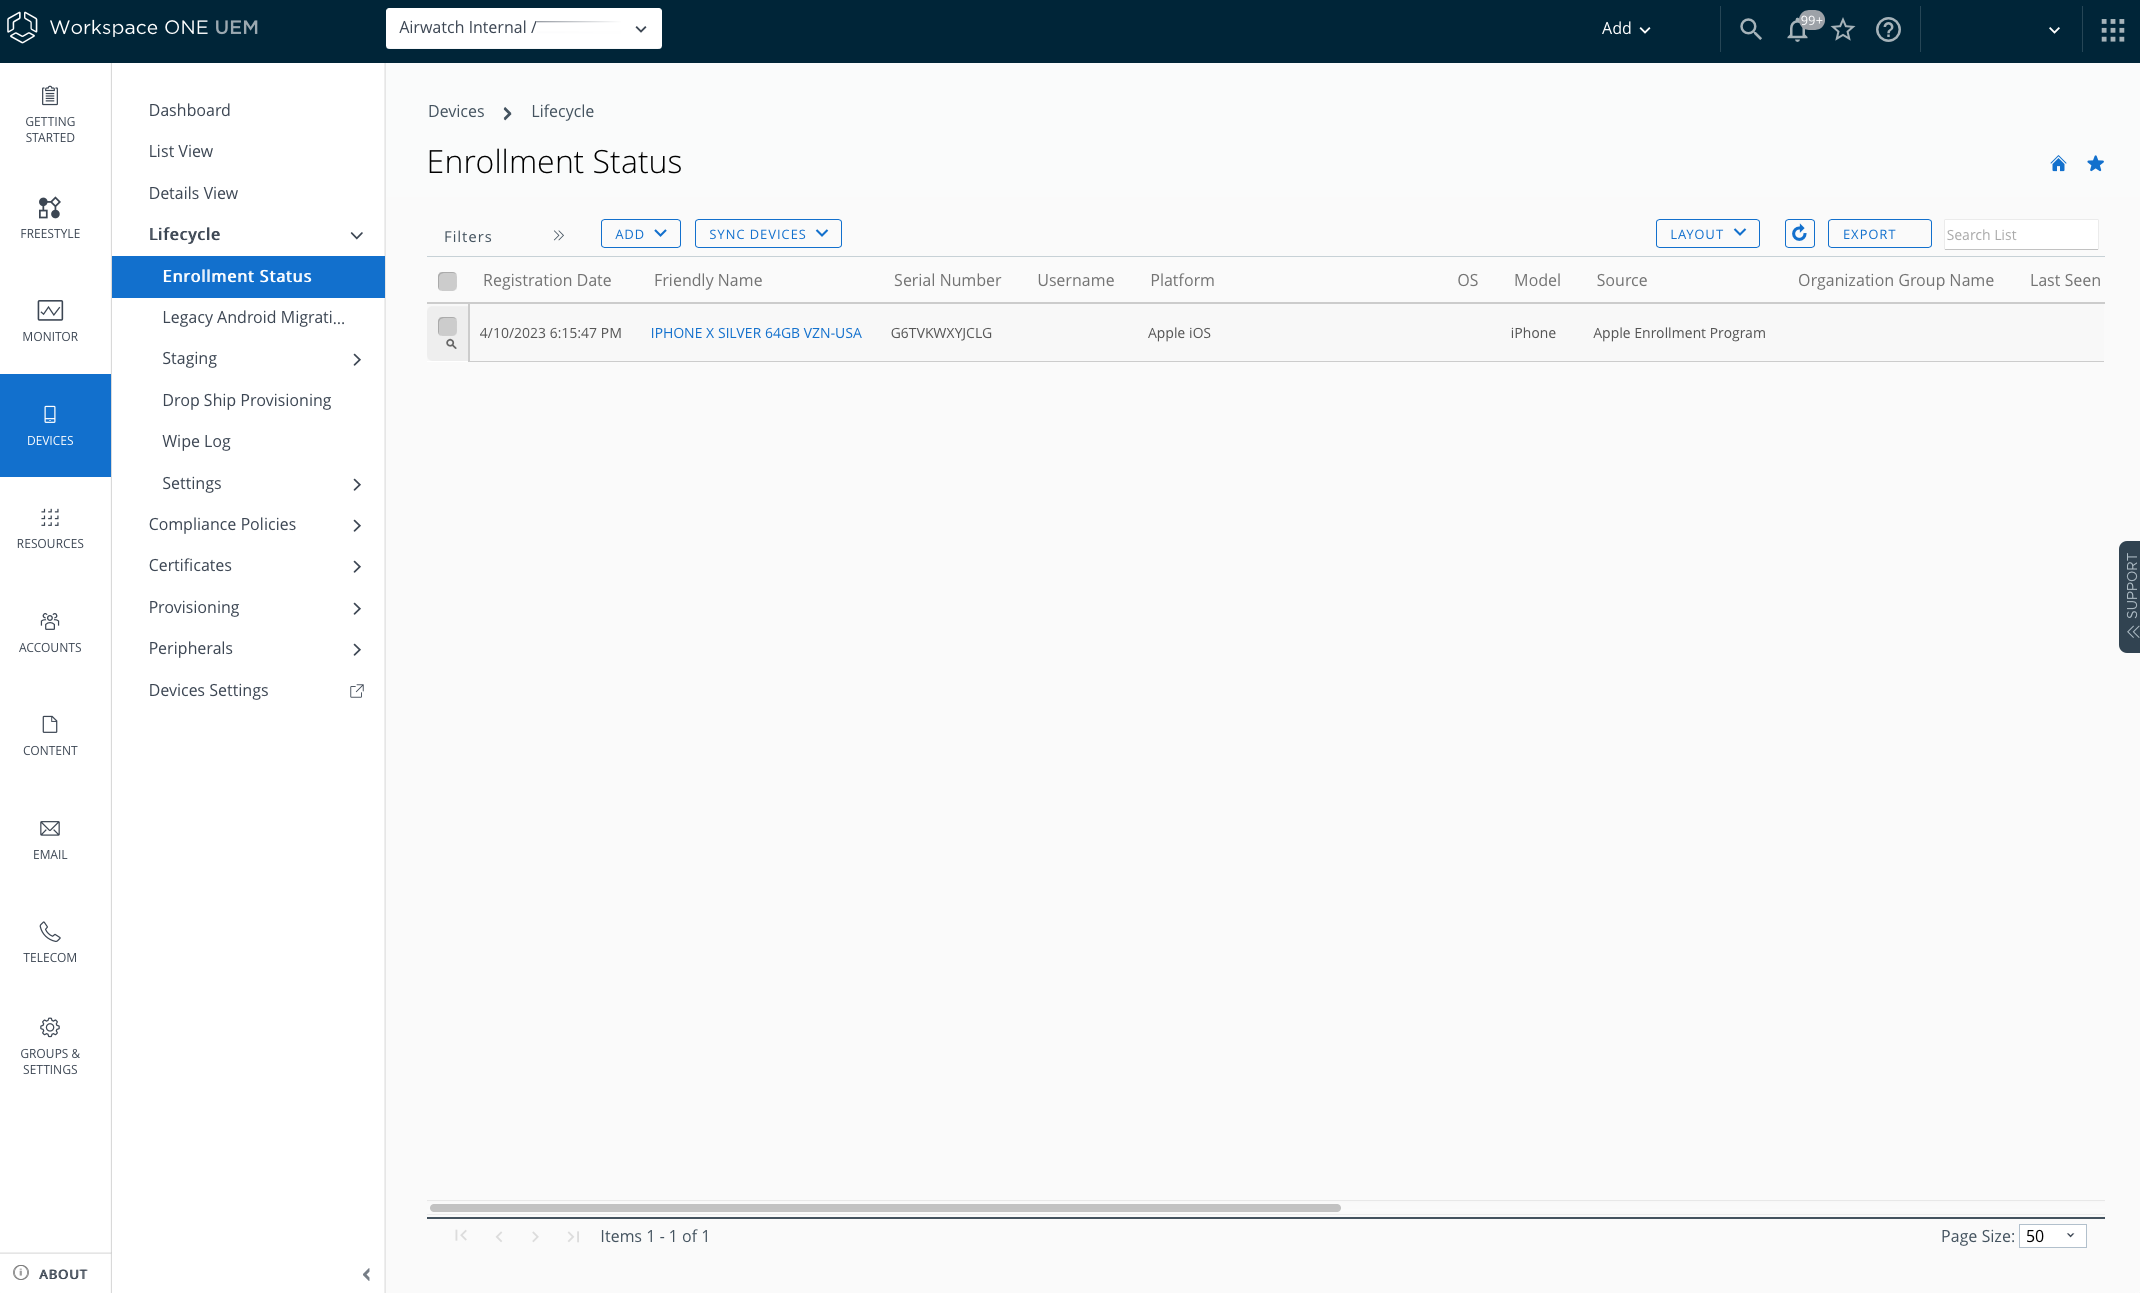Click the EXPORT button

[1879, 233]
